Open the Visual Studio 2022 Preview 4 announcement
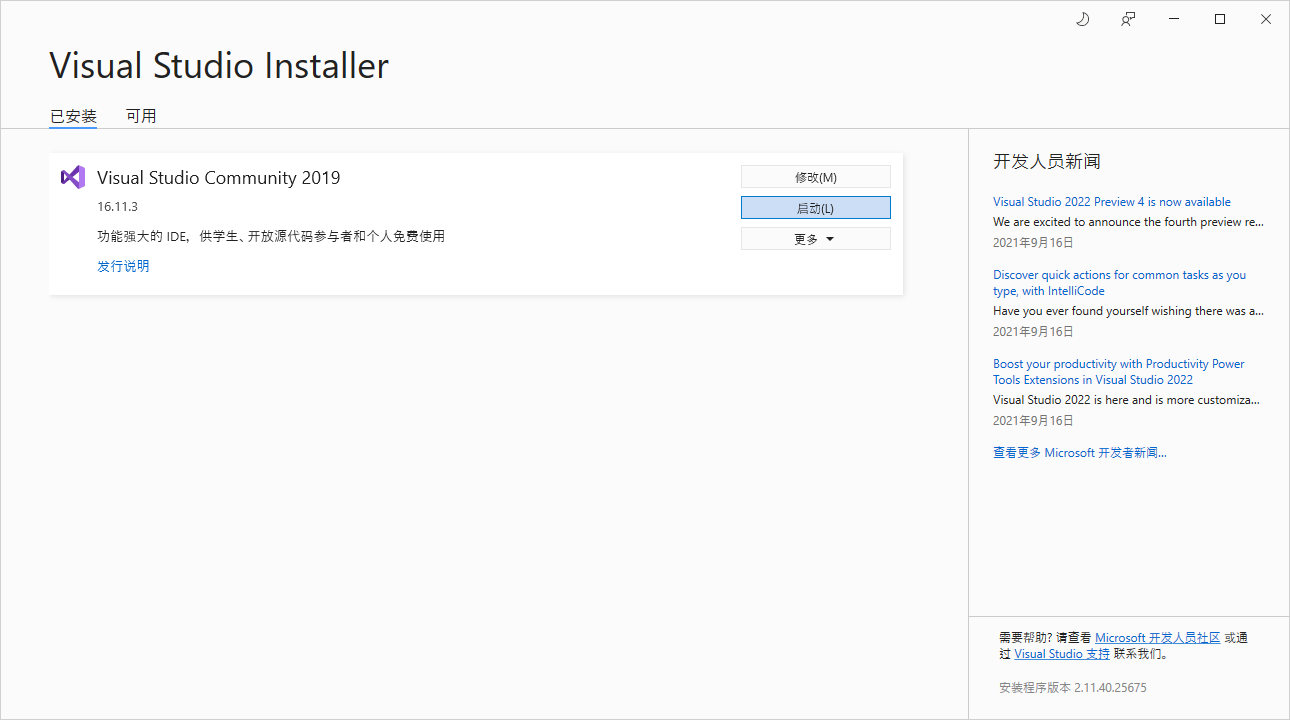The height and width of the screenshot is (720, 1290). (1111, 201)
